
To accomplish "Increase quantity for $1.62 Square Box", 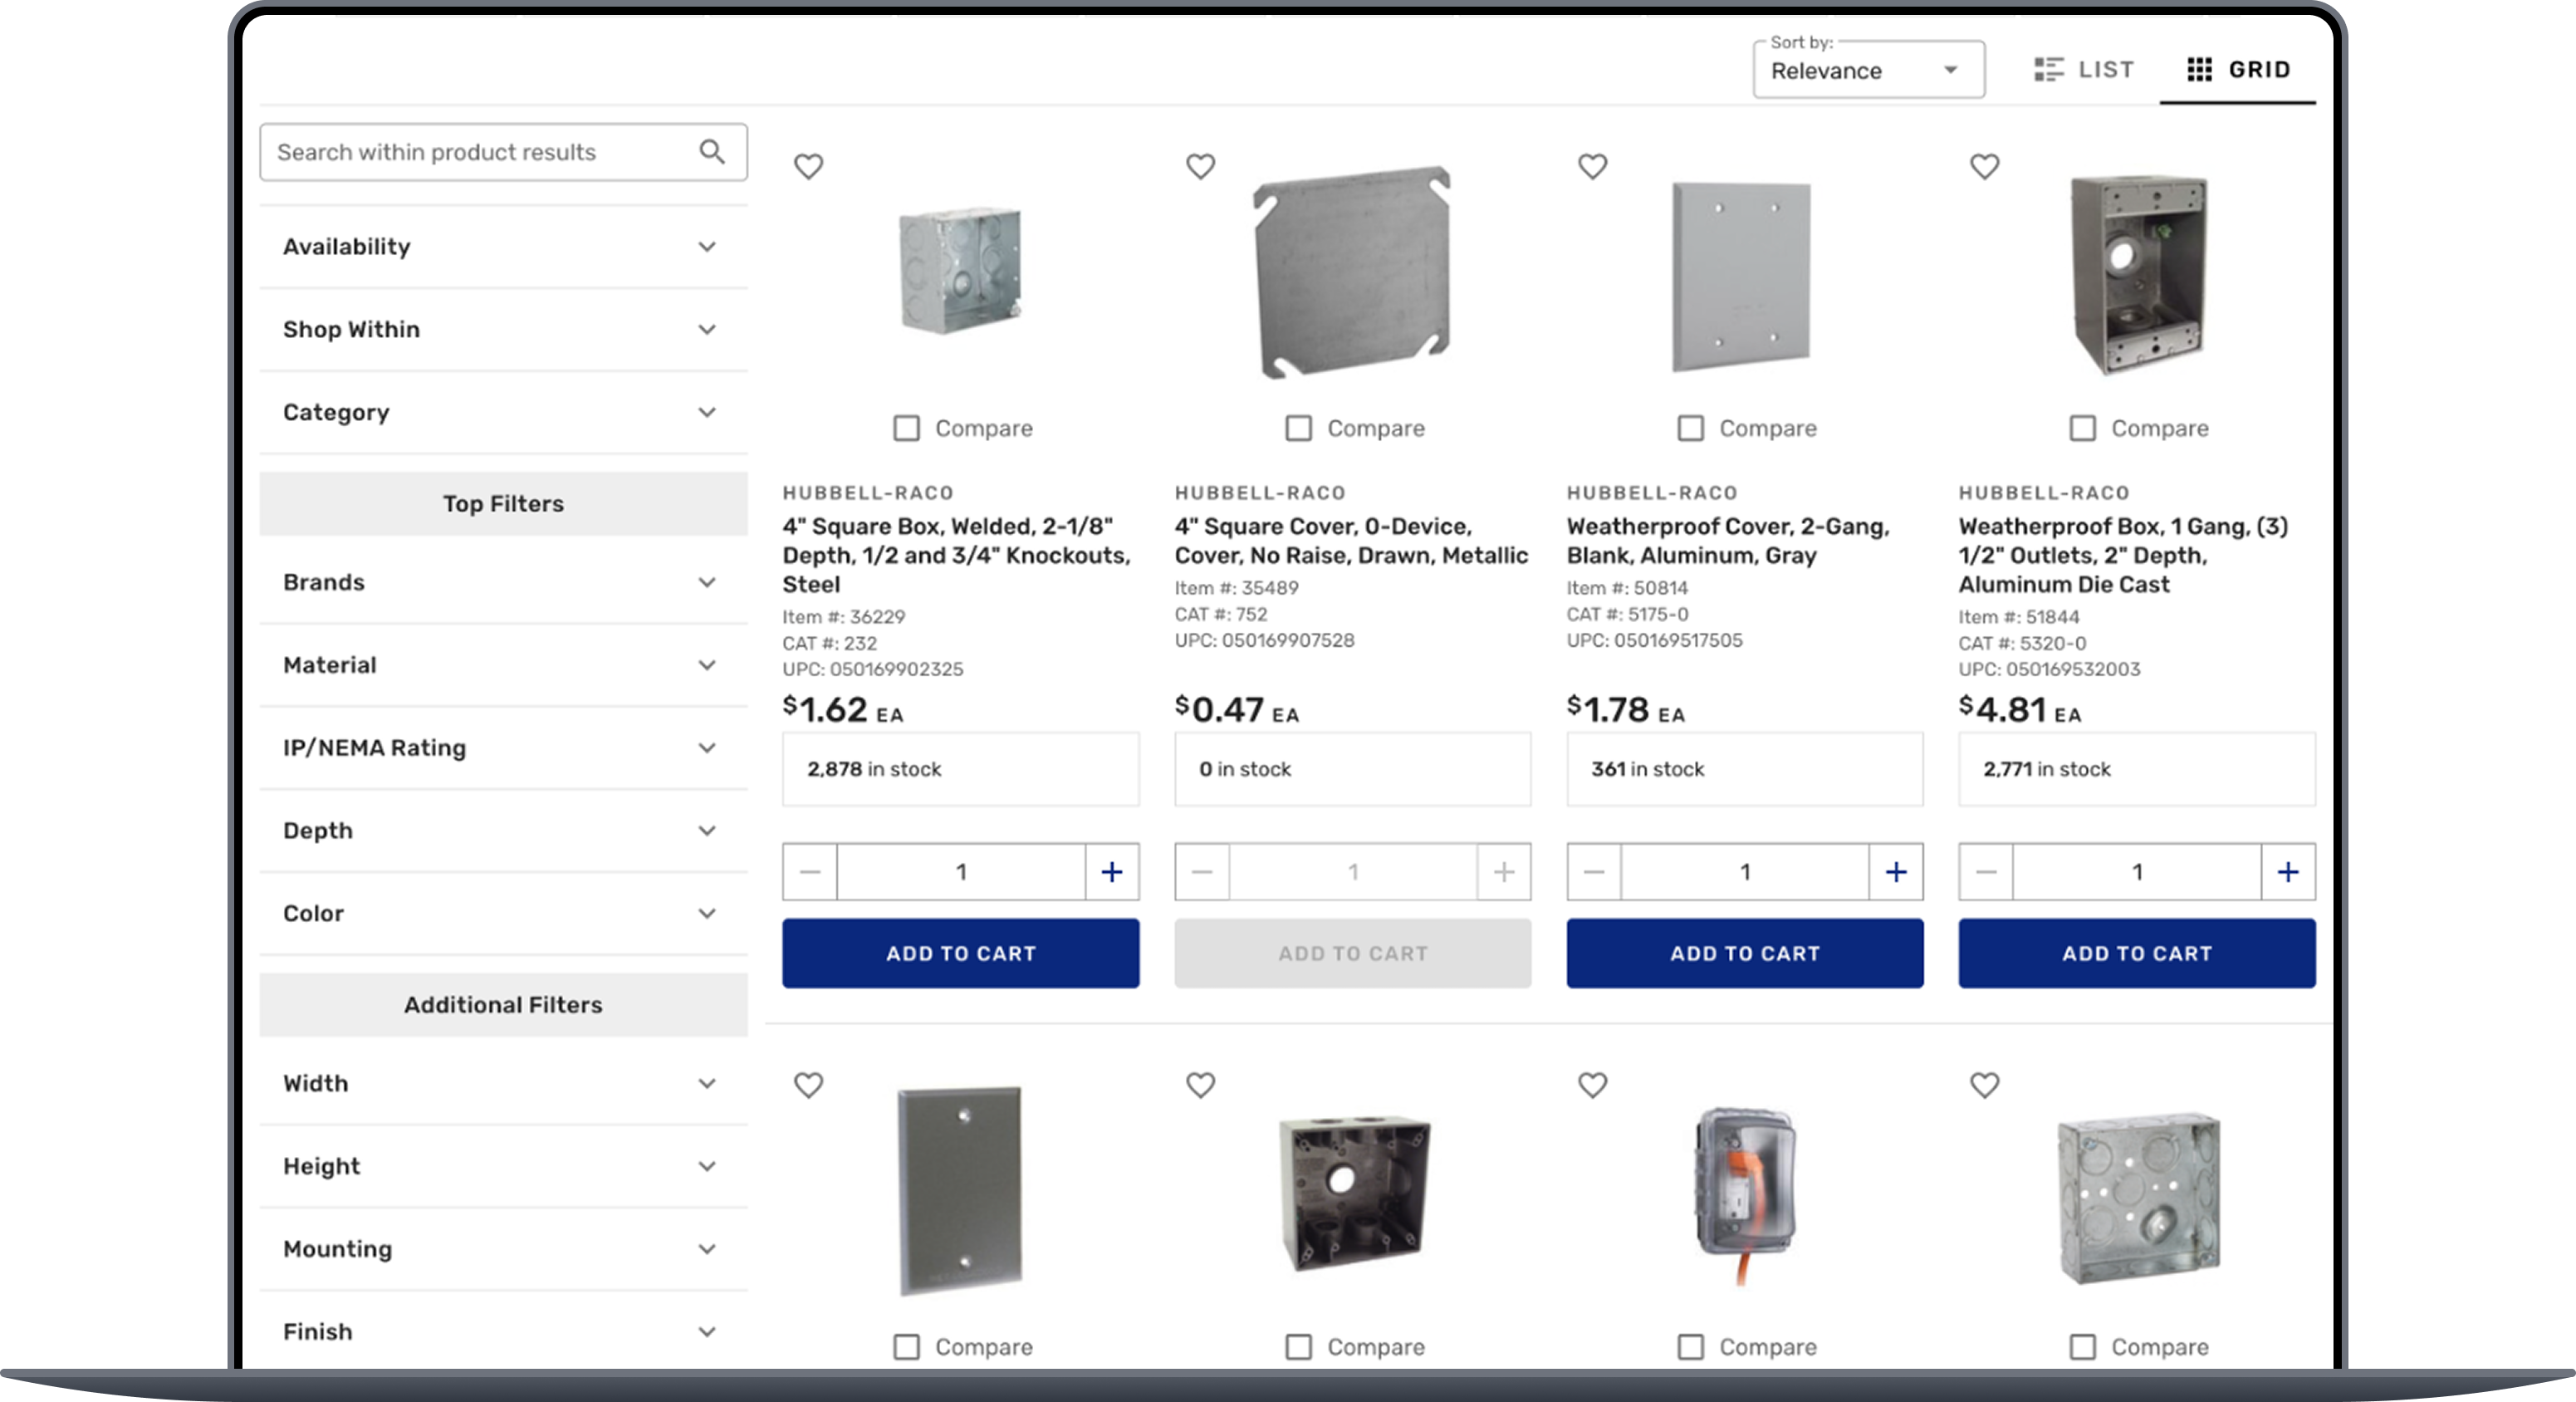I will tap(1112, 872).
